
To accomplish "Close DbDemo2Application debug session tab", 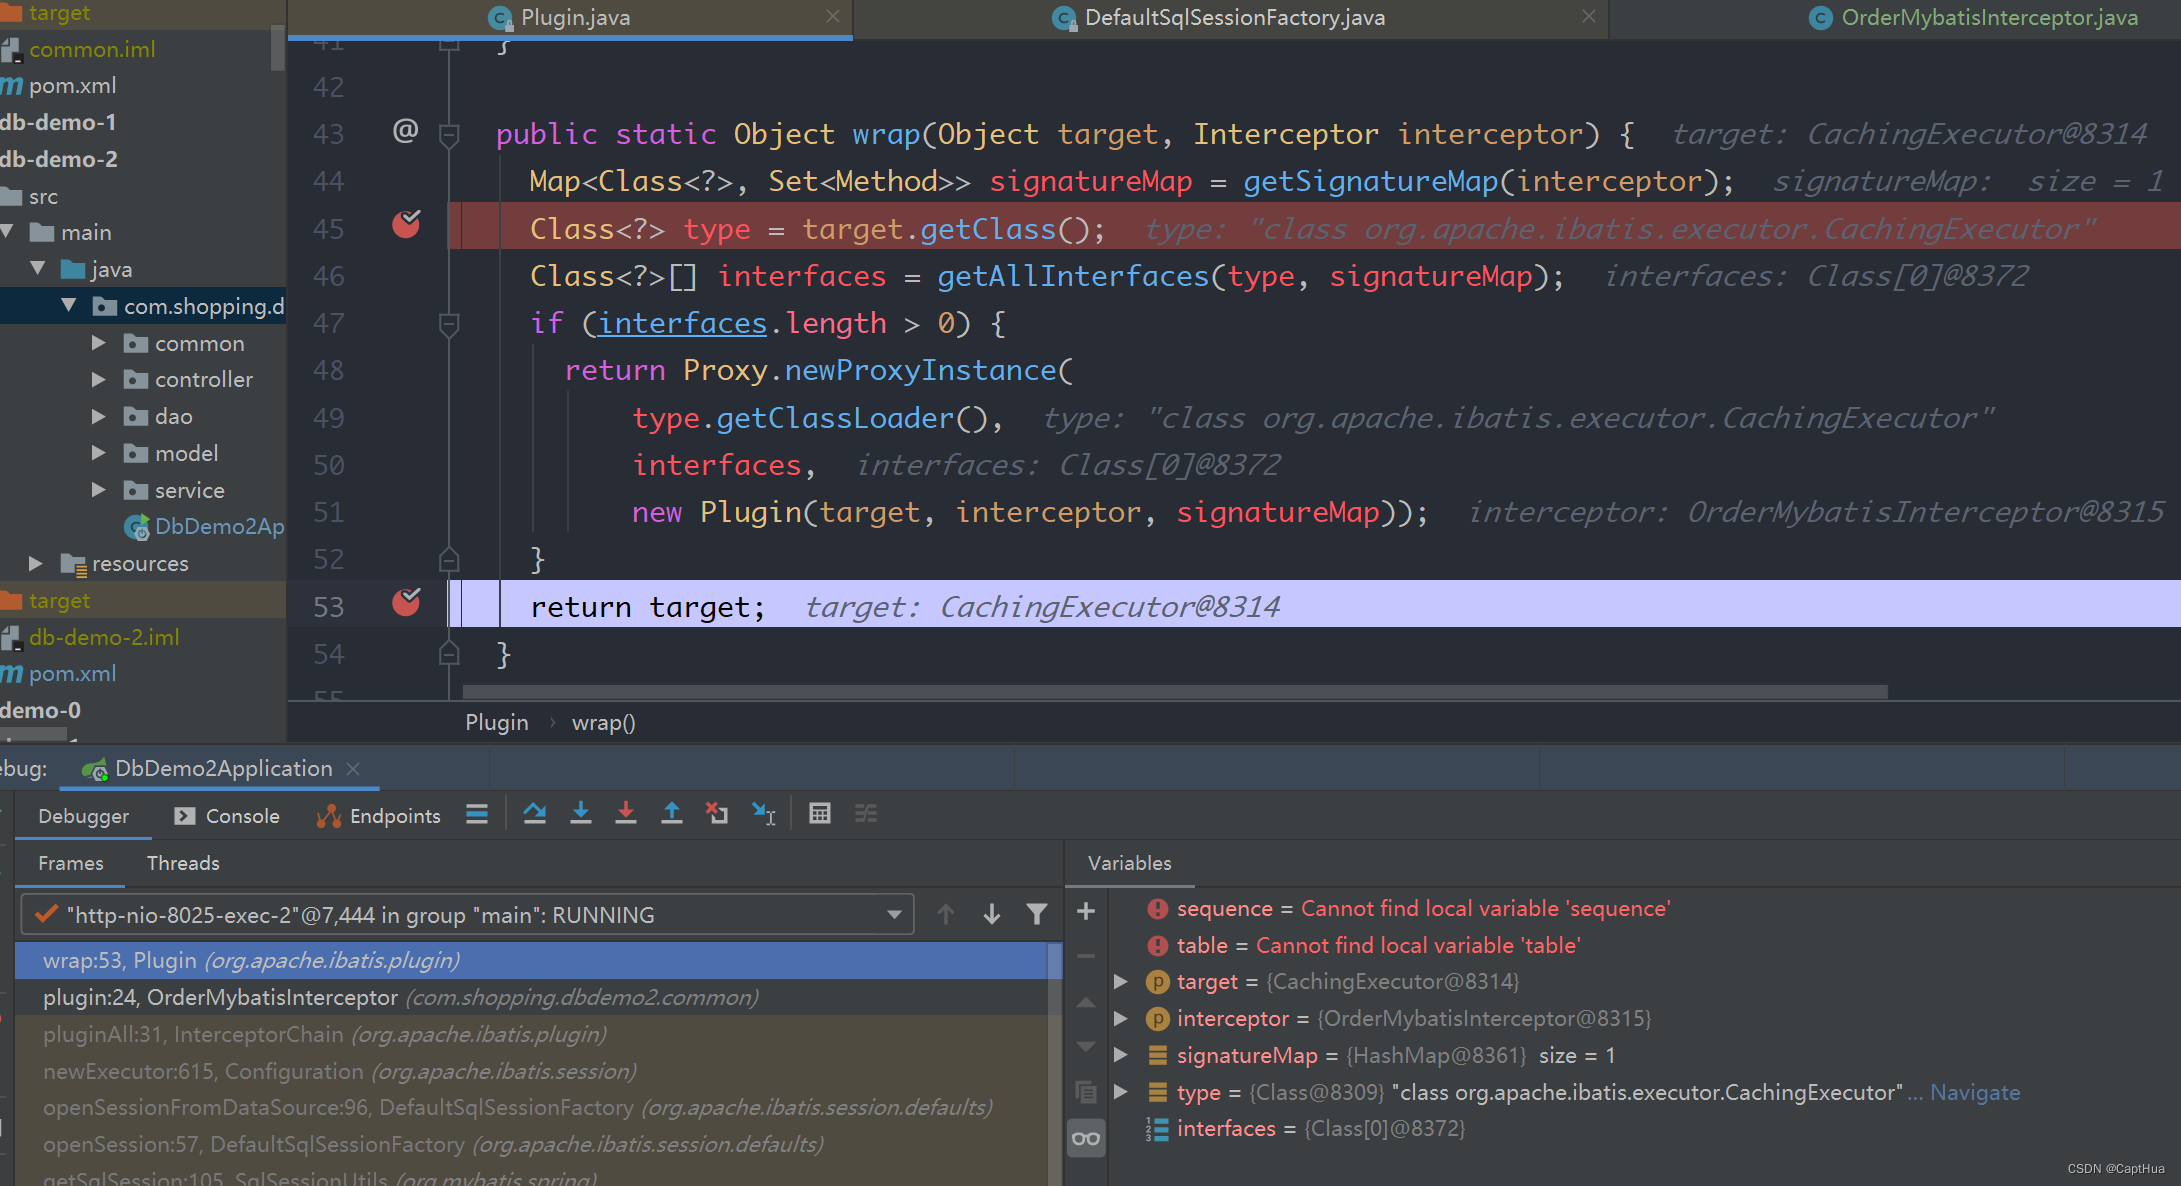I will point(353,769).
